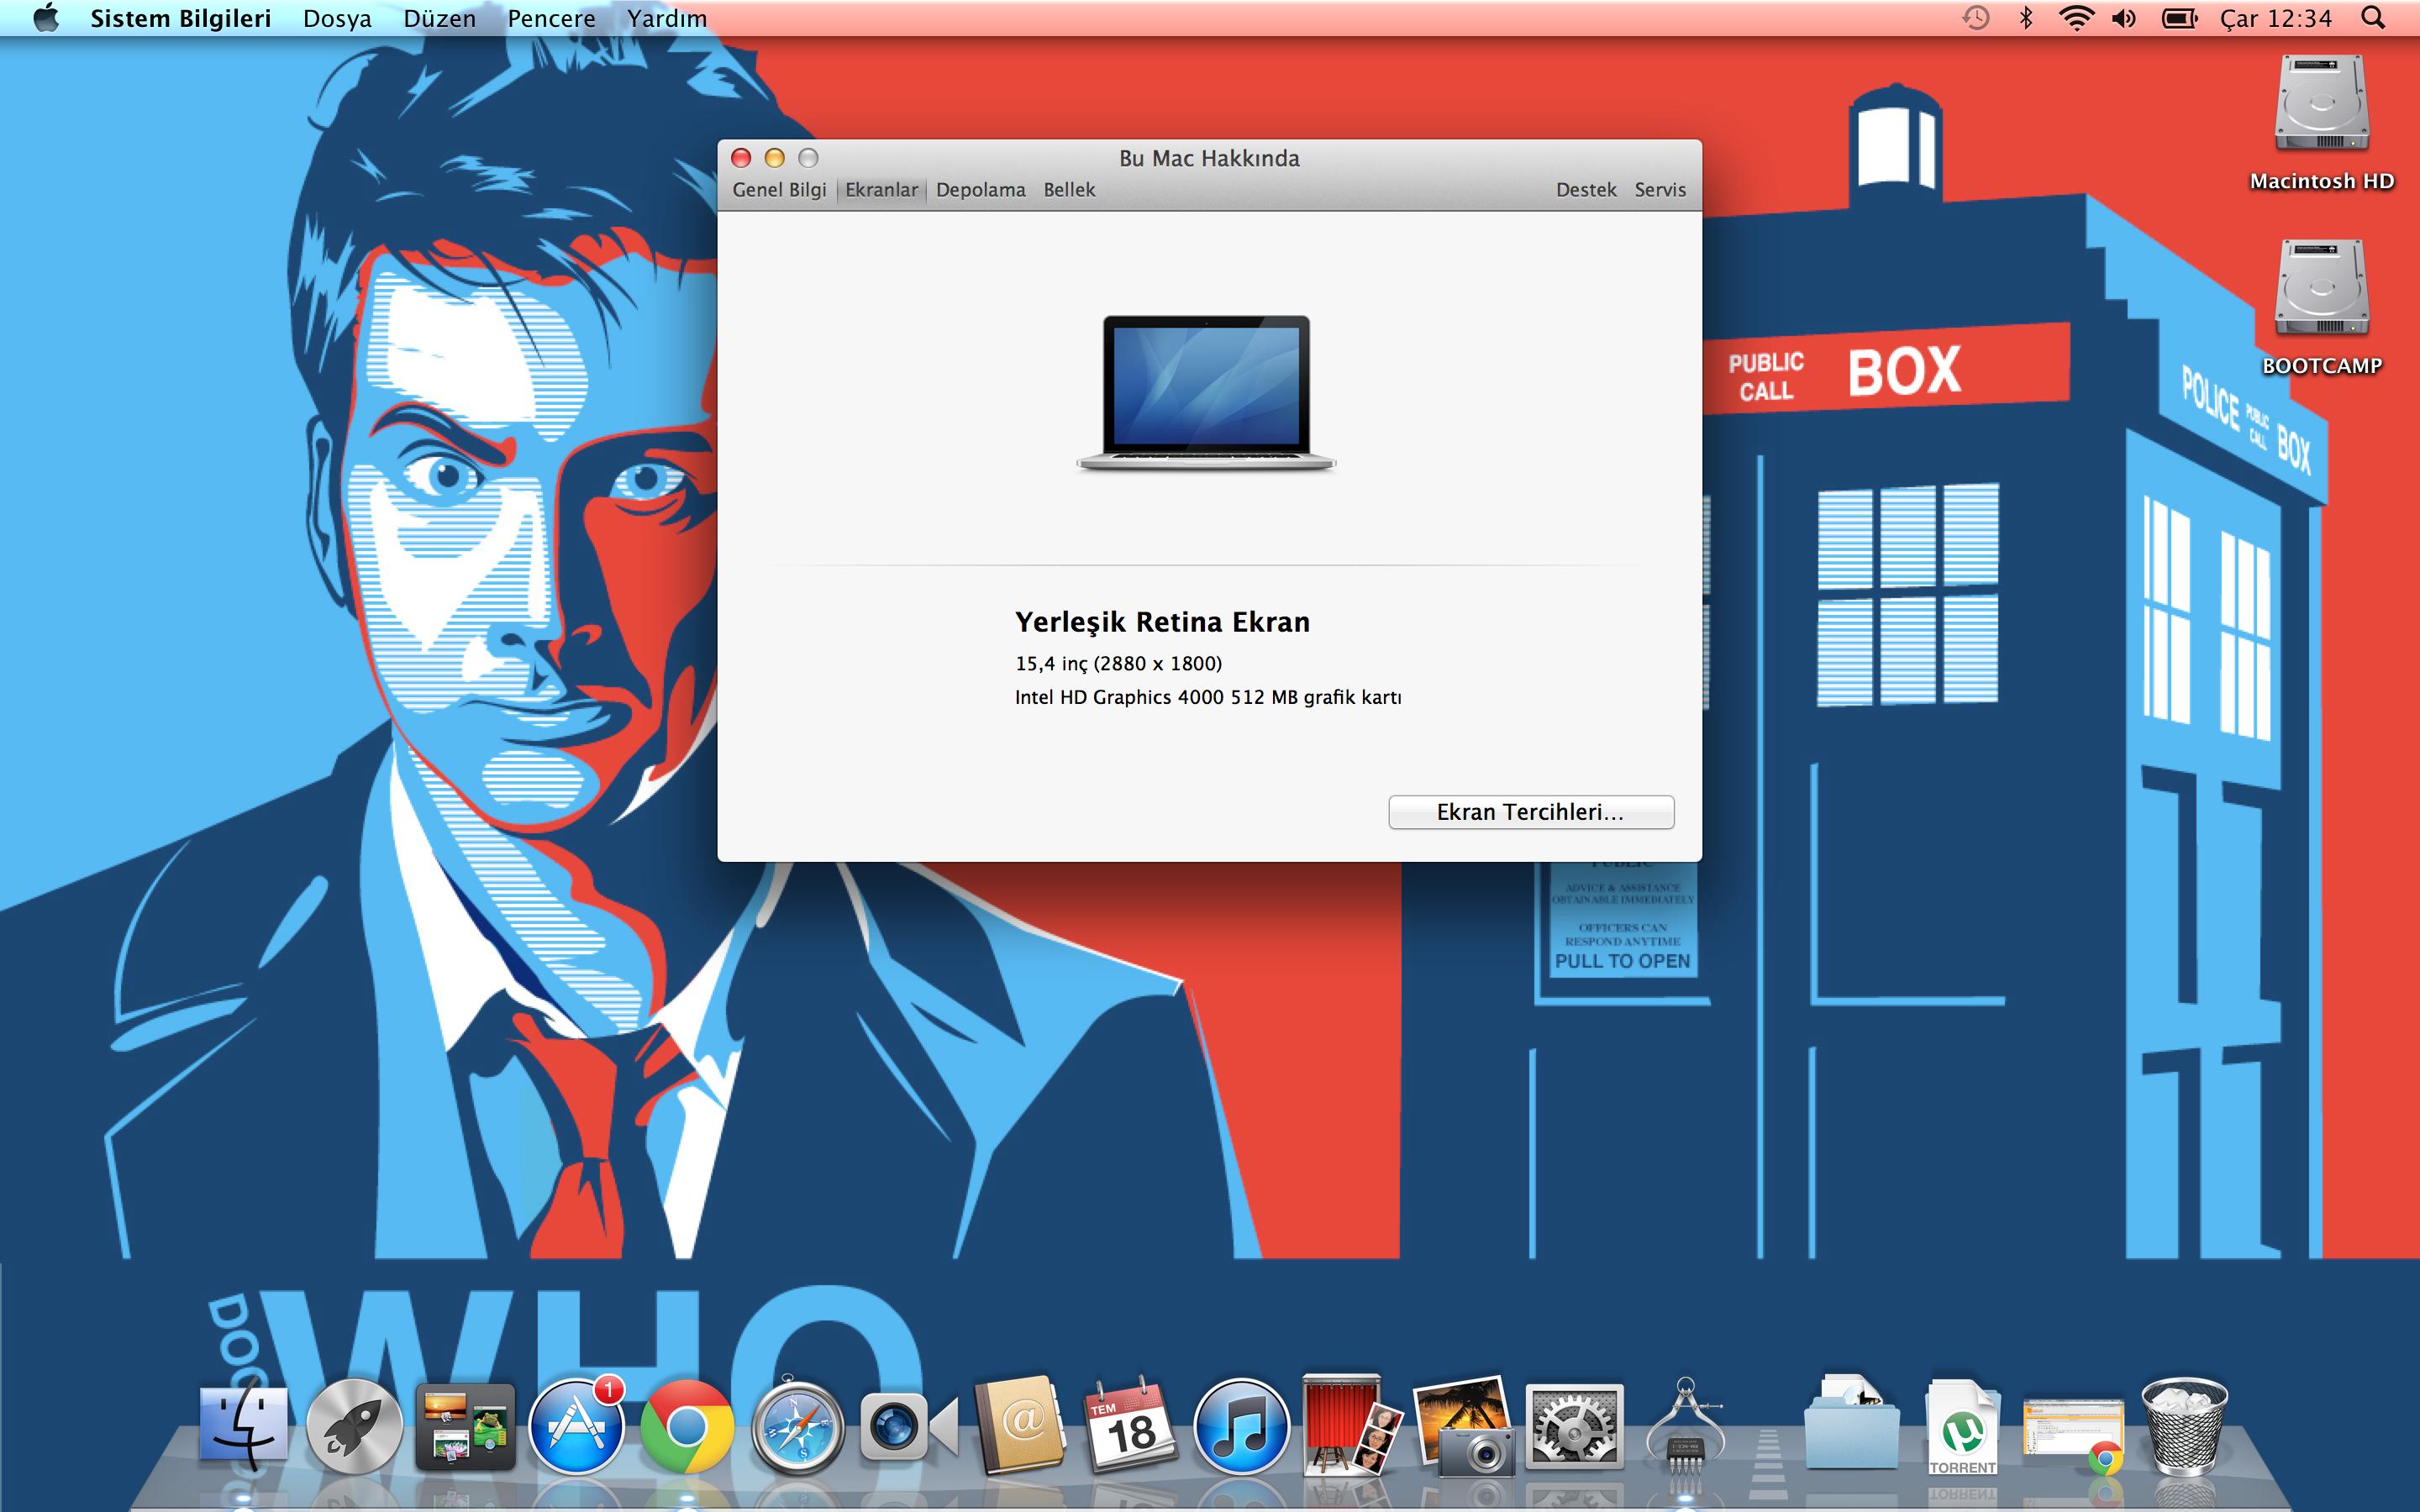
Task: Open the Apple menu
Action: click(x=46, y=18)
